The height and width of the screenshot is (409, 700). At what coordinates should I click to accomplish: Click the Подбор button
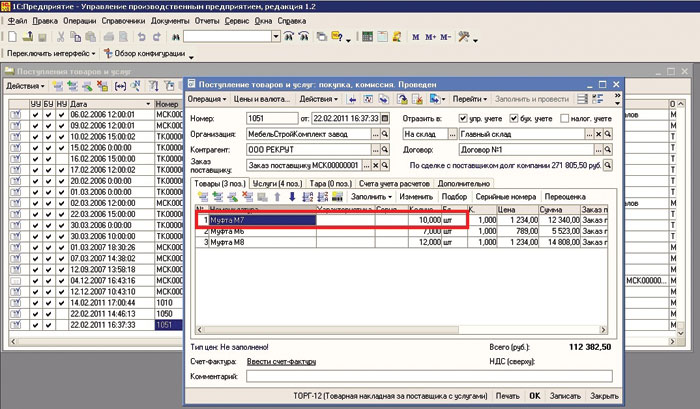(454, 197)
